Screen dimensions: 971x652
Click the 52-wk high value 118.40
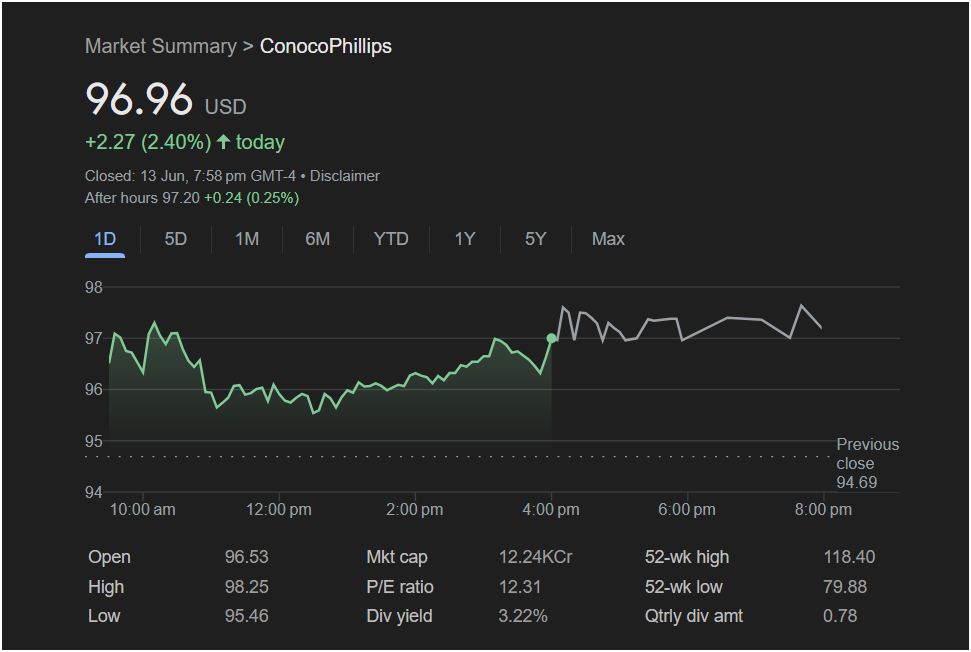(849, 557)
